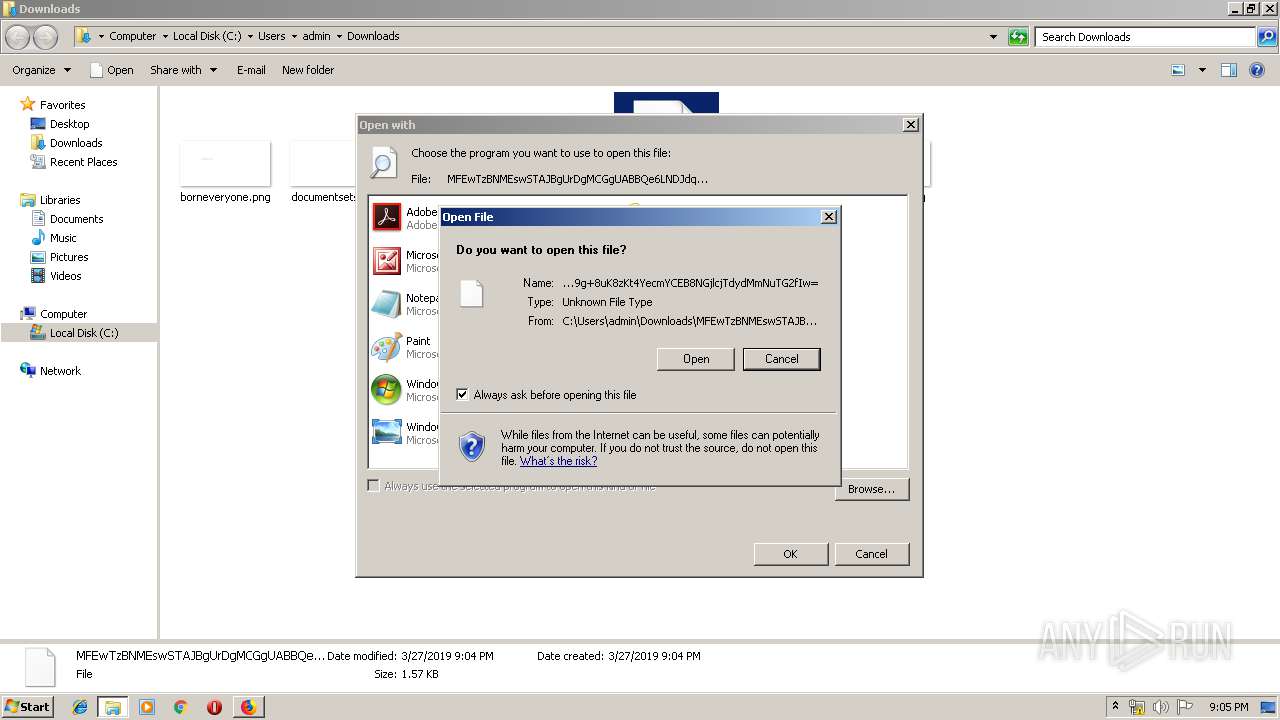Viewport: 1280px width, 720px height.
Task: Click OK in the Open with dialog
Action: (790, 554)
